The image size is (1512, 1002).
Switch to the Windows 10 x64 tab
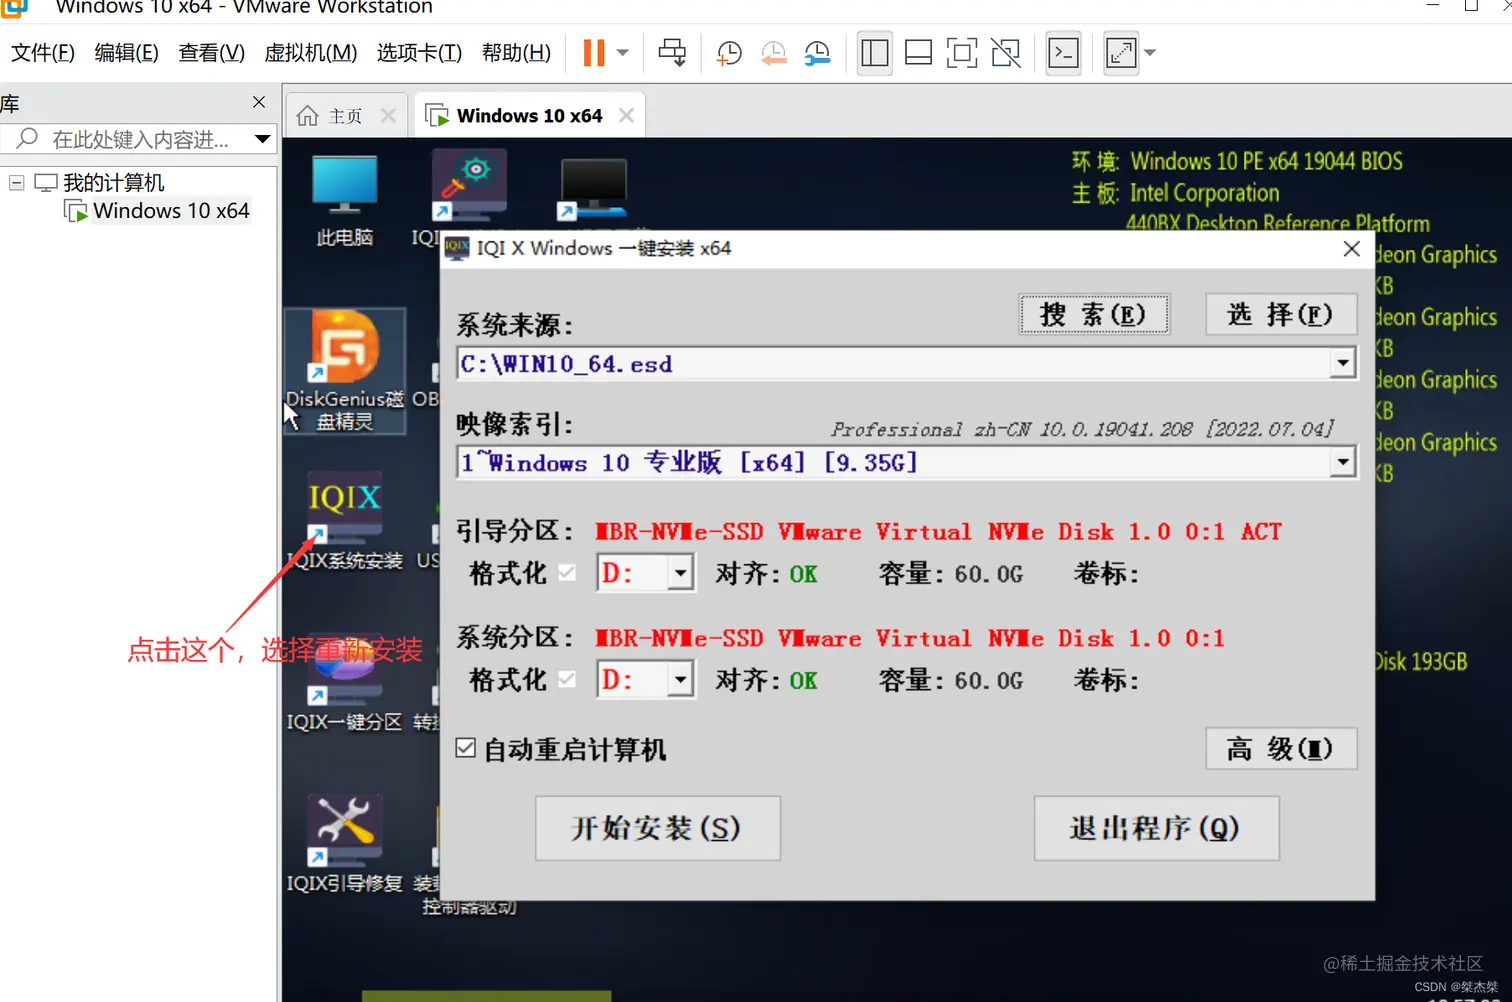point(529,116)
